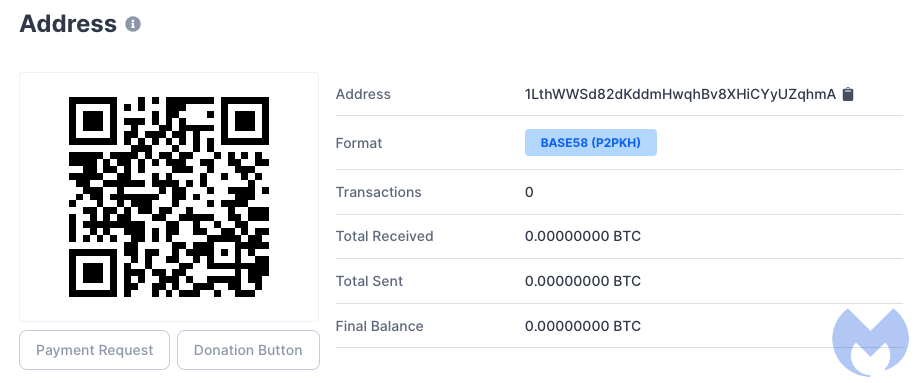Click the QR code image
922x383 pixels.
pyautogui.click(x=169, y=197)
